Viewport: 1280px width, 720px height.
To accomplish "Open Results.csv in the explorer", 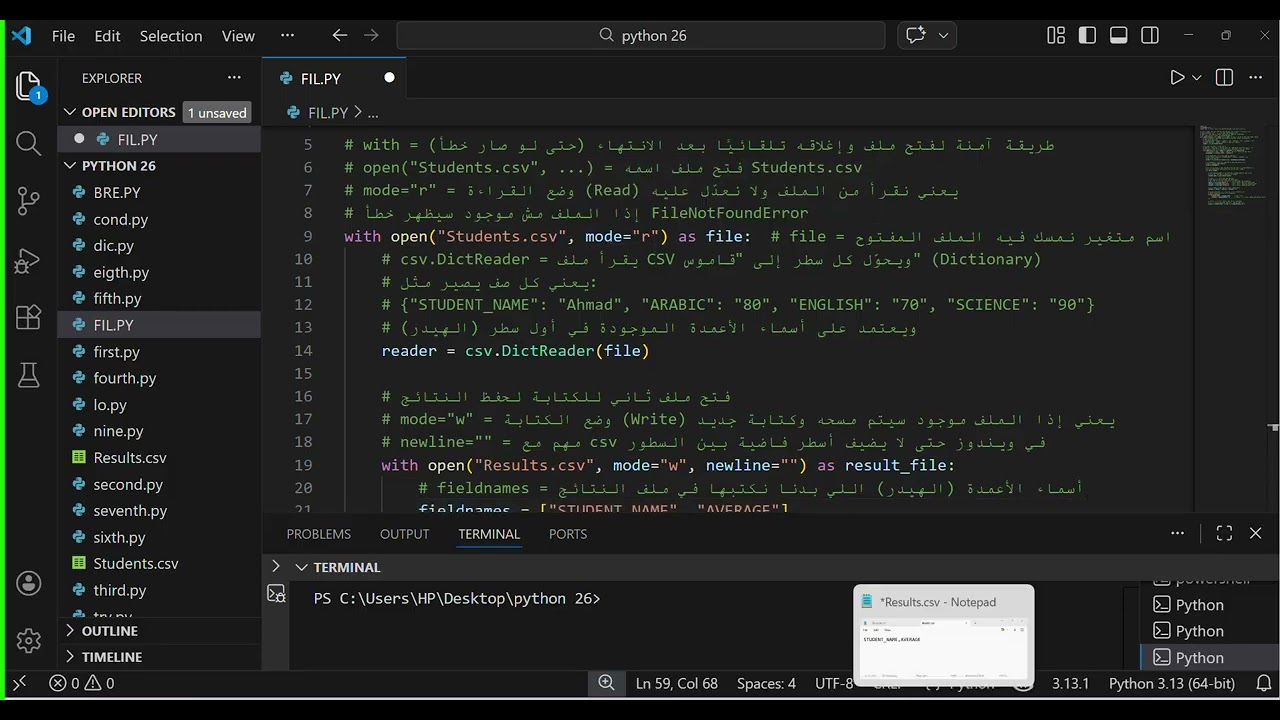I will point(130,458).
